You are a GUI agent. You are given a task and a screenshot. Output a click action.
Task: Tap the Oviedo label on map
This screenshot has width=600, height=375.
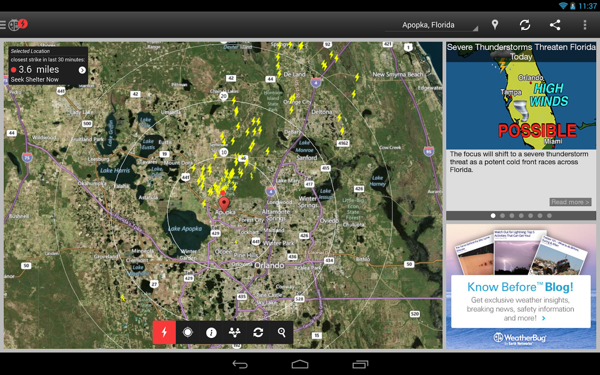click(329, 221)
